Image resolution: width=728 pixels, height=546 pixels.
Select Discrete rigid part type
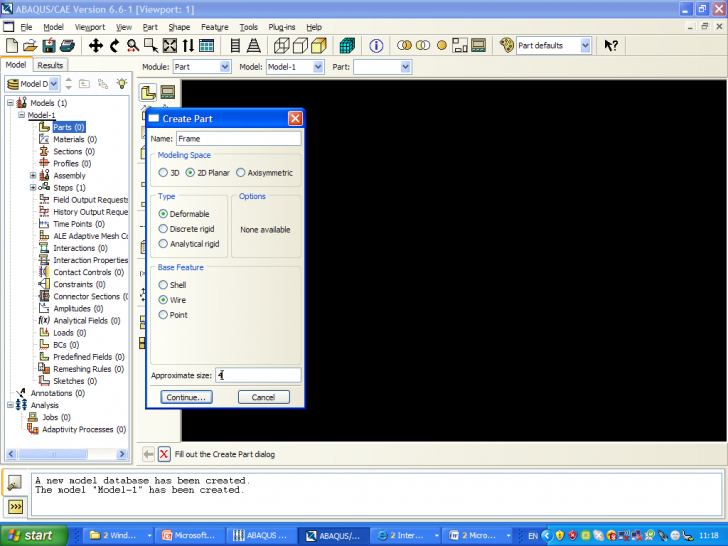coord(164,229)
